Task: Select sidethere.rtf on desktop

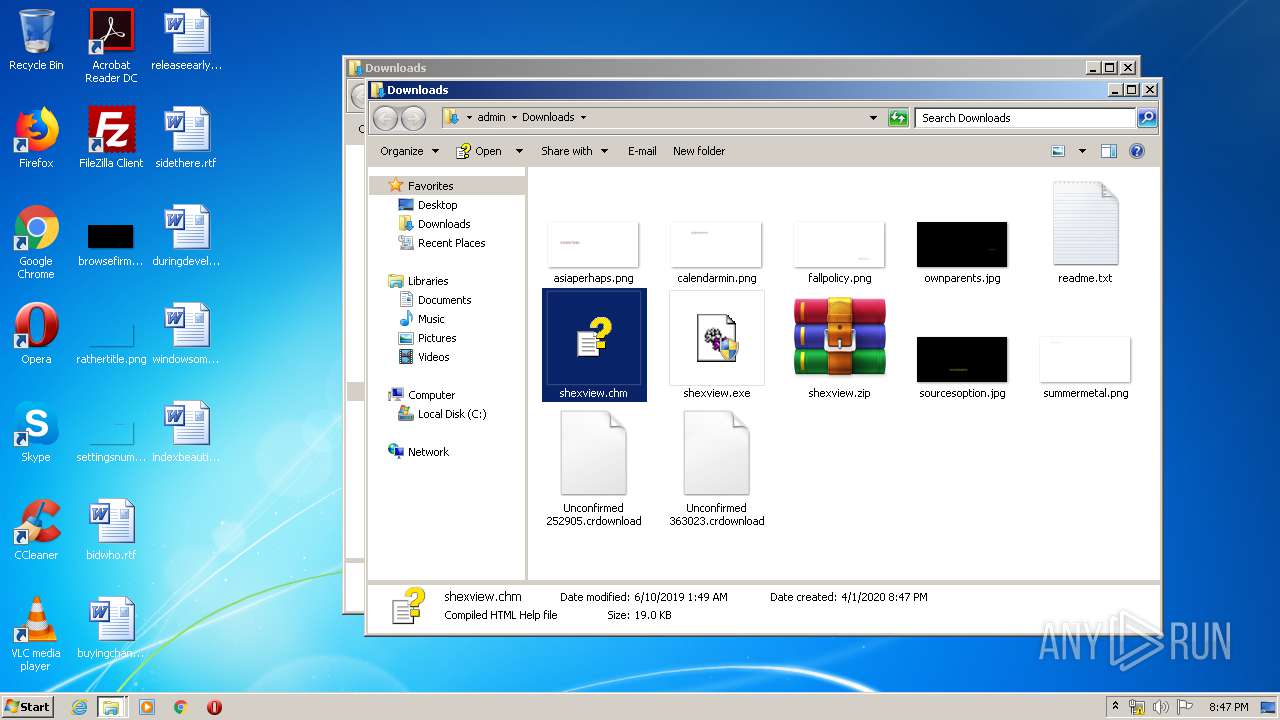Action: (x=186, y=138)
